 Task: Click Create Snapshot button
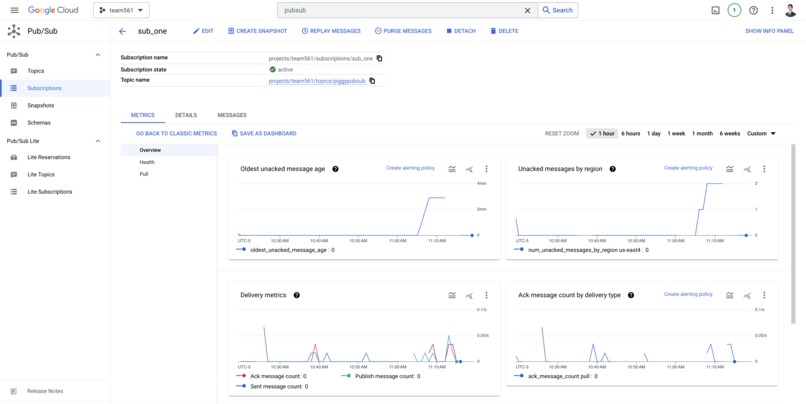pos(258,31)
